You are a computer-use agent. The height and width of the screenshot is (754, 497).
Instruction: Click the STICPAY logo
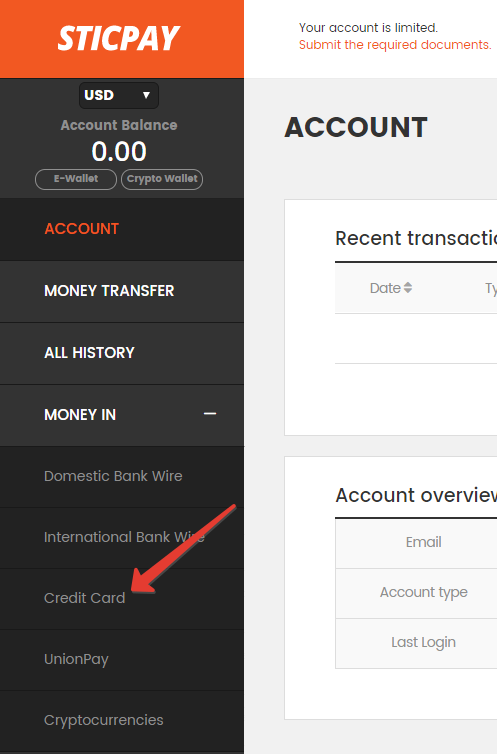click(118, 38)
